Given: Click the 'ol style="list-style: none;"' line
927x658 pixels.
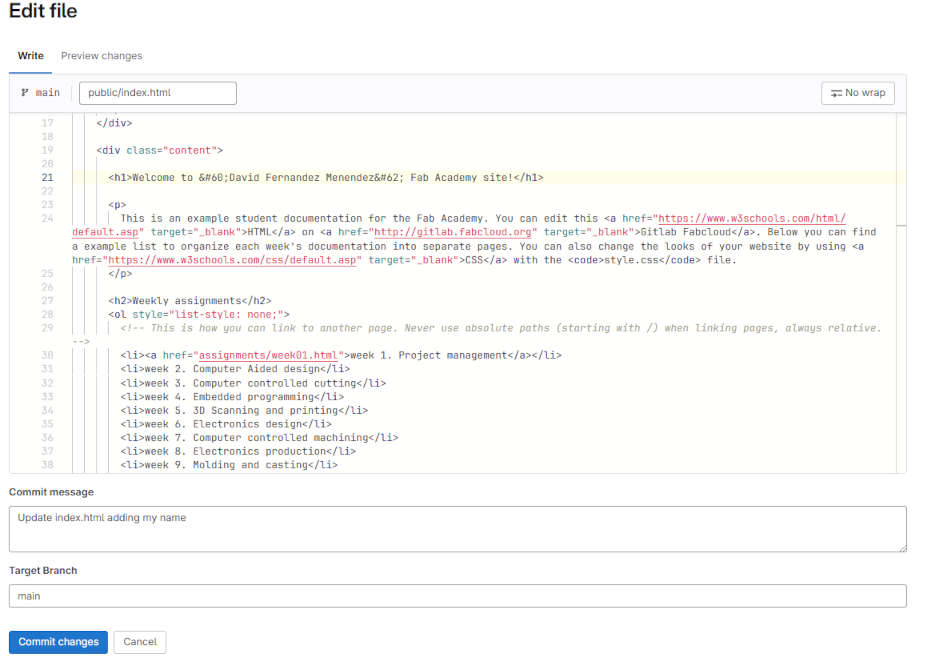Looking at the screenshot, I should tap(199, 315).
